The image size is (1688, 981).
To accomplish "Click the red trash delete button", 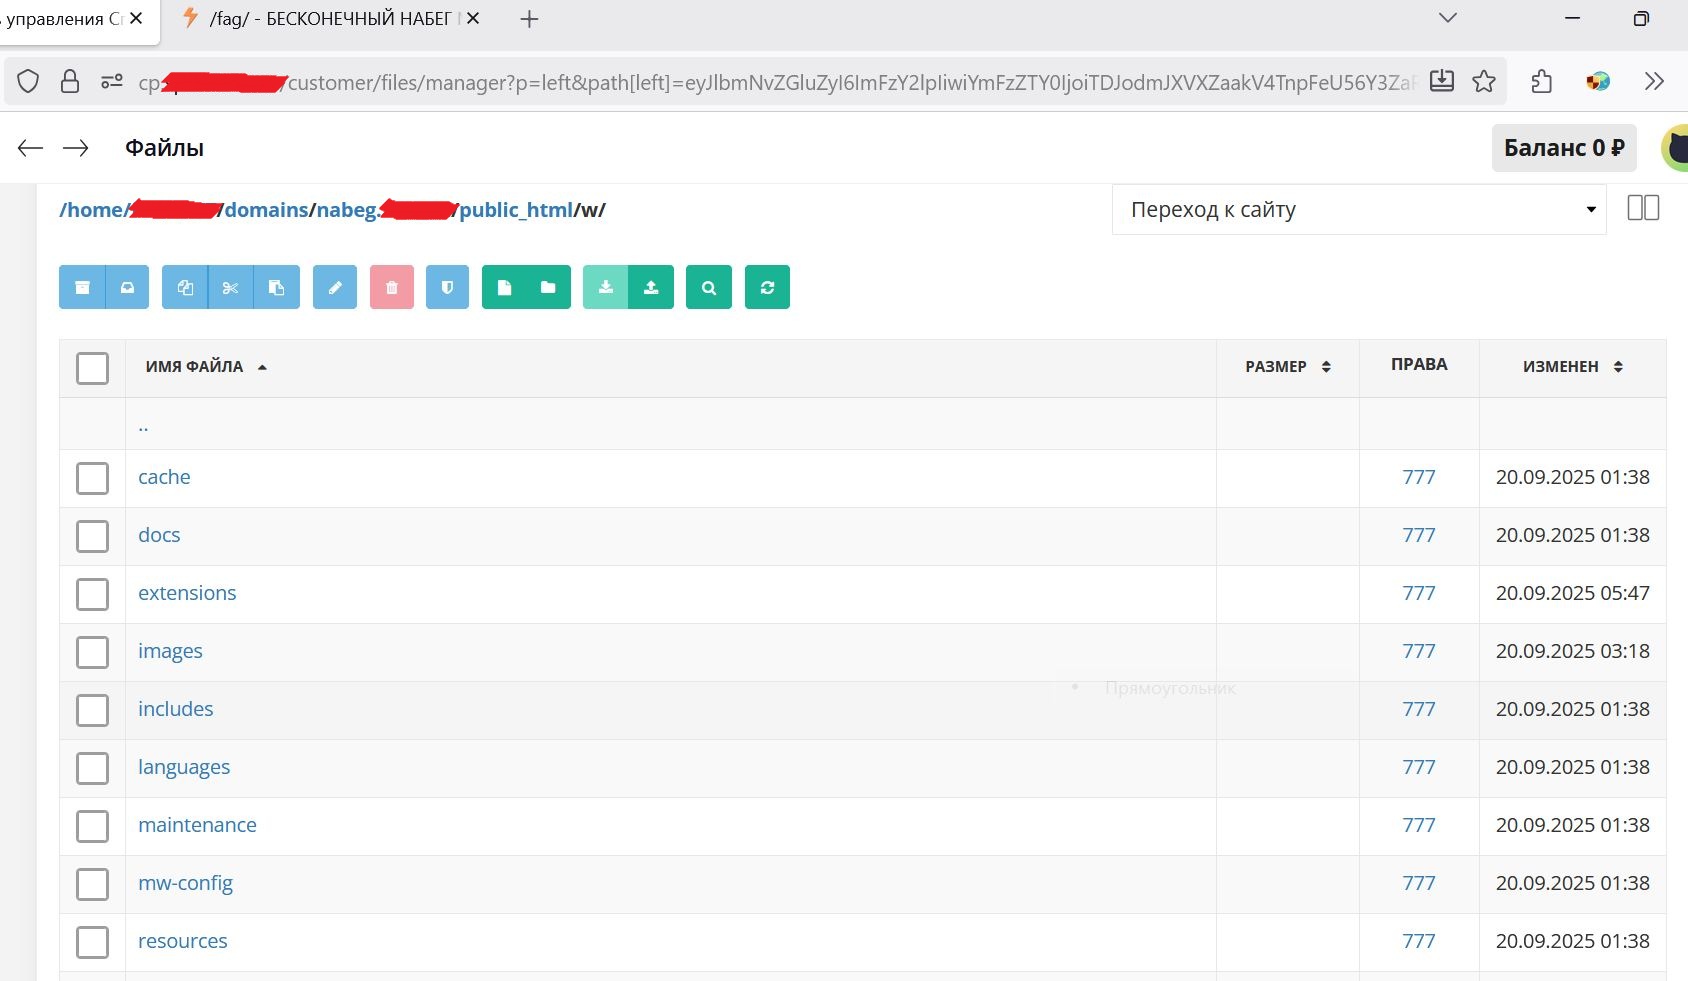I will tap(392, 287).
